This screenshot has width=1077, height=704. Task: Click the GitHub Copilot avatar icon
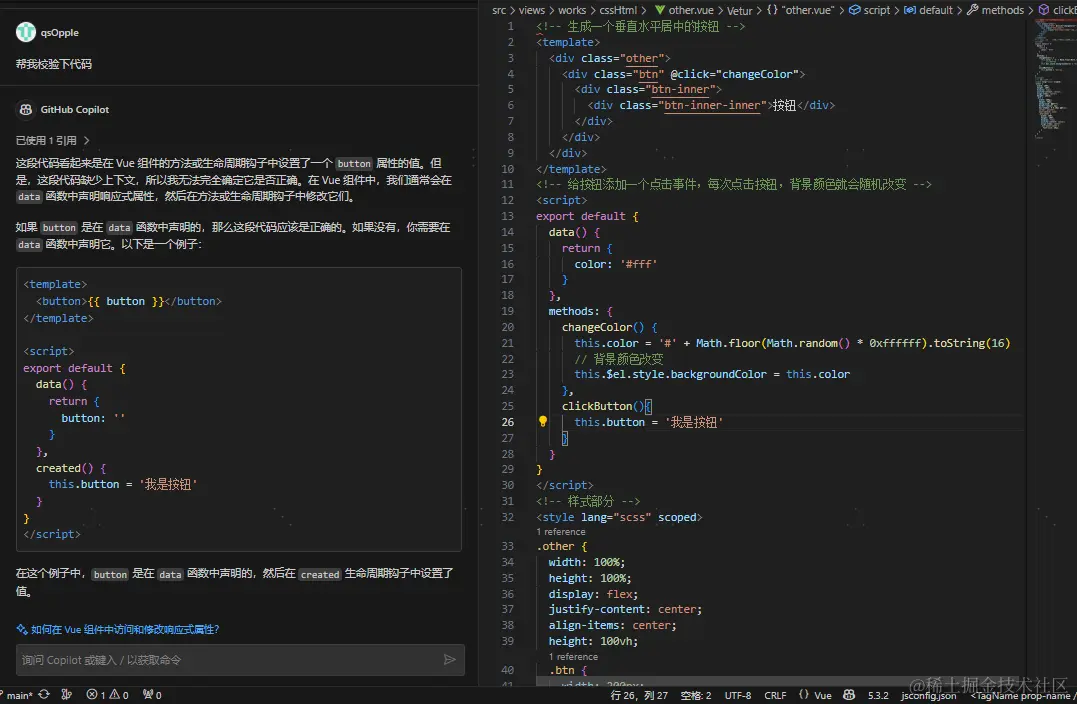pyautogui.click(x=25, y=109)
